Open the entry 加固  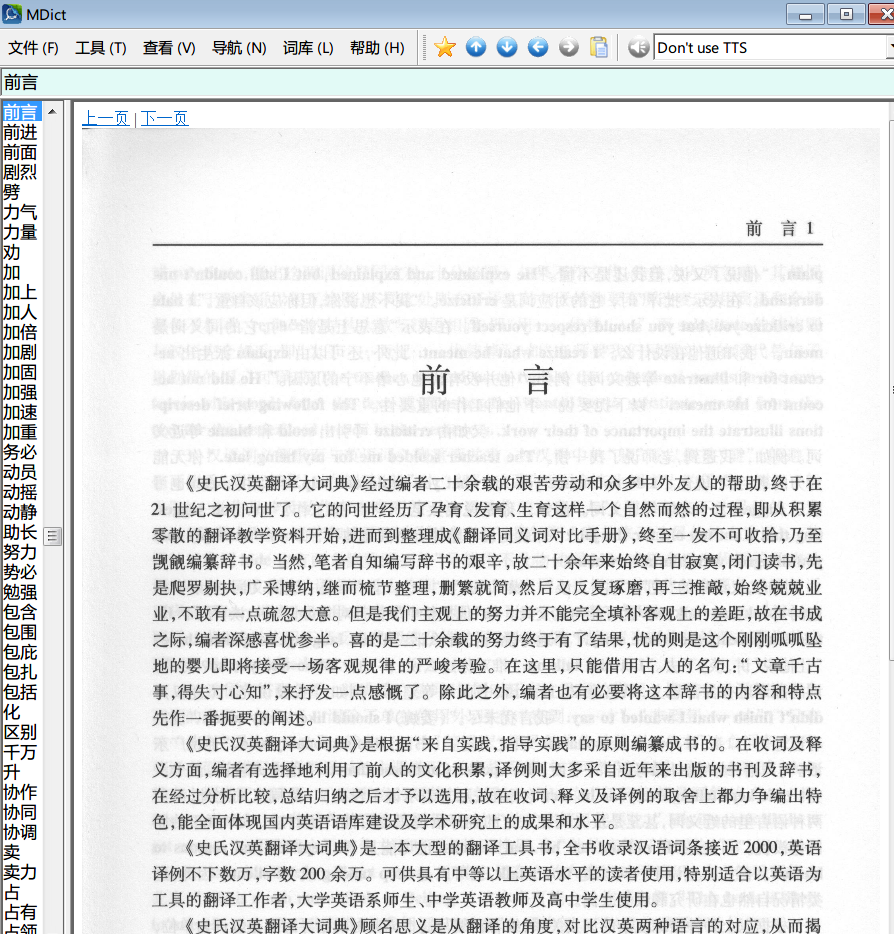[x=20, y=372]
